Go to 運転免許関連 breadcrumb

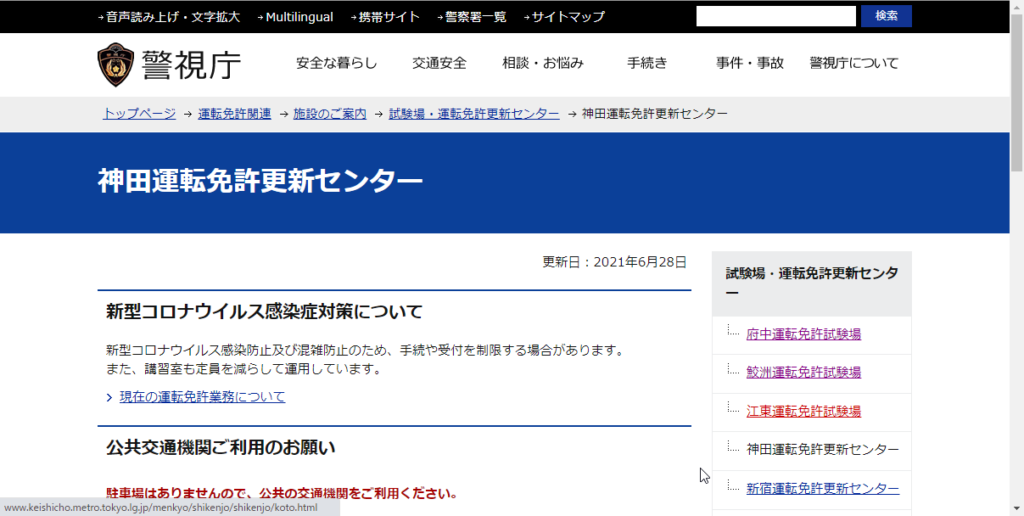[234, 114]
